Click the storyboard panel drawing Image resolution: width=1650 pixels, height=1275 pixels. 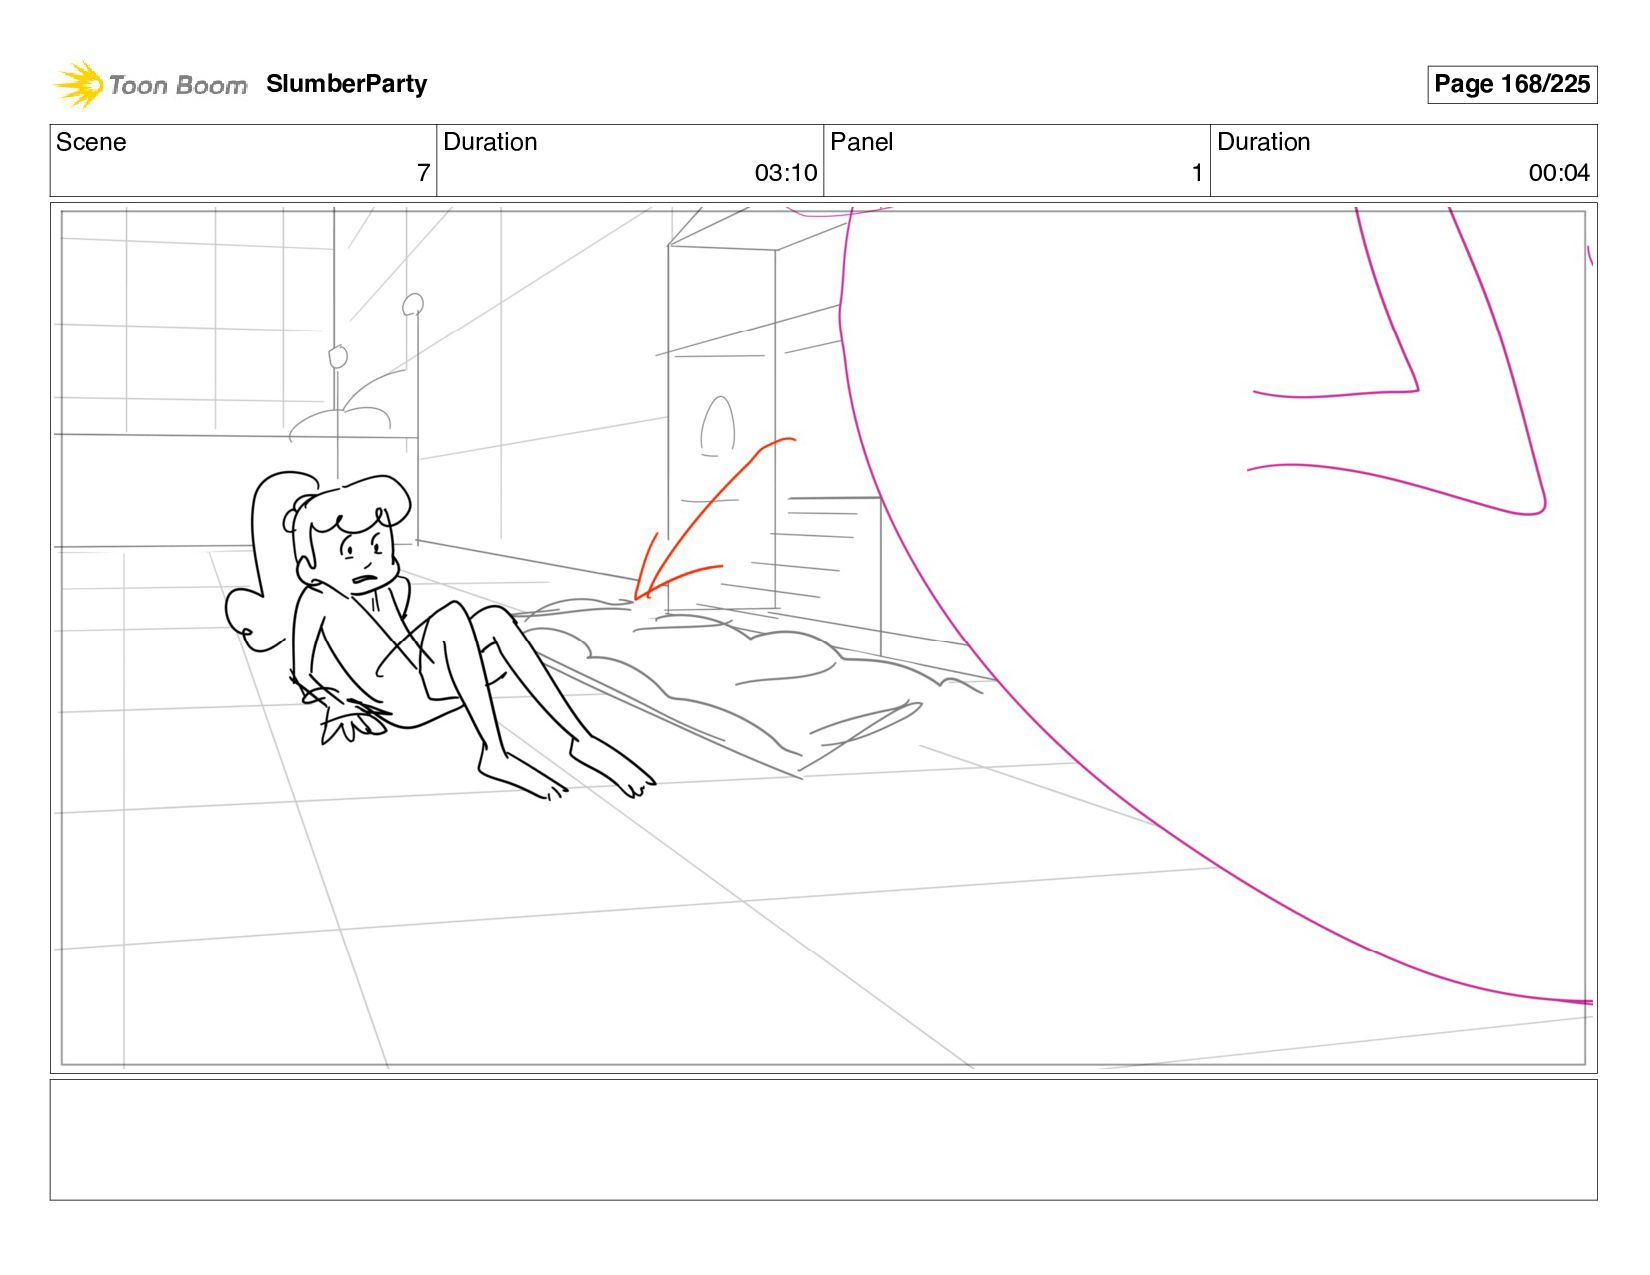(823, 638)
